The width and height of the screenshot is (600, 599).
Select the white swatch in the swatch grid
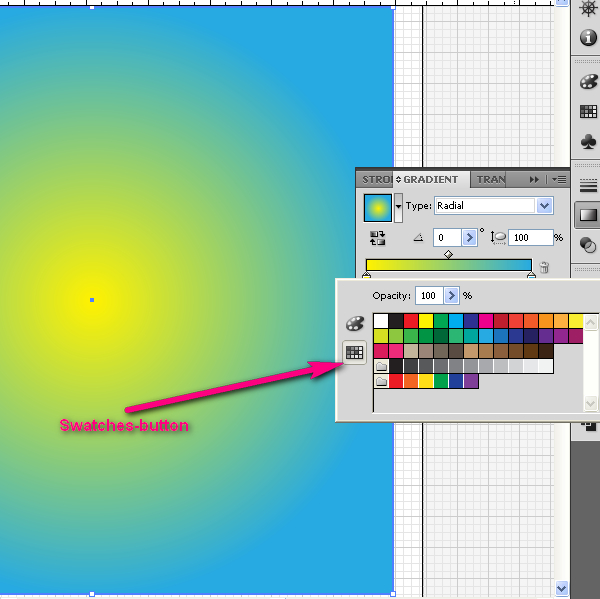click(381, 321)
